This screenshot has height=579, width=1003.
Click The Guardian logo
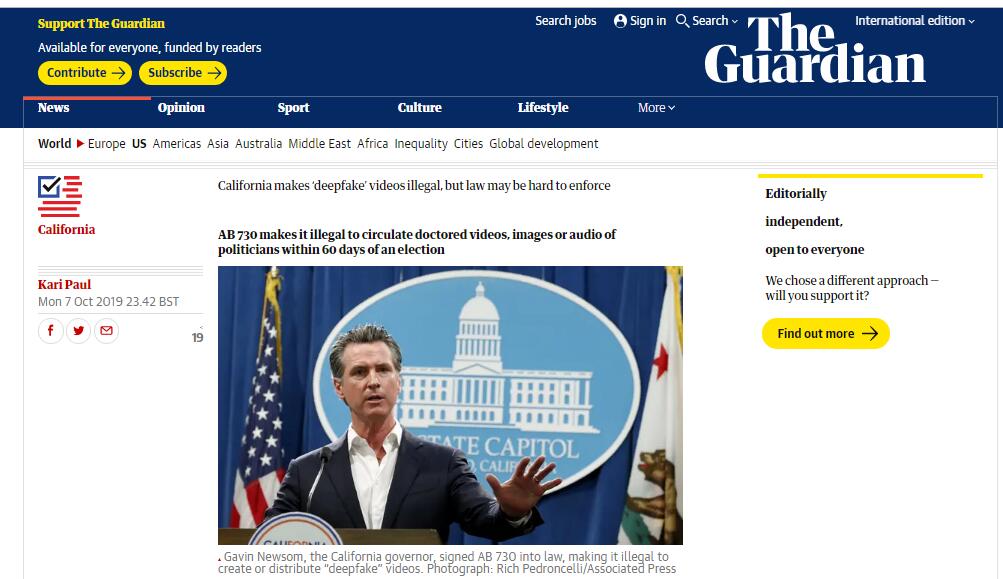(814, 49)
